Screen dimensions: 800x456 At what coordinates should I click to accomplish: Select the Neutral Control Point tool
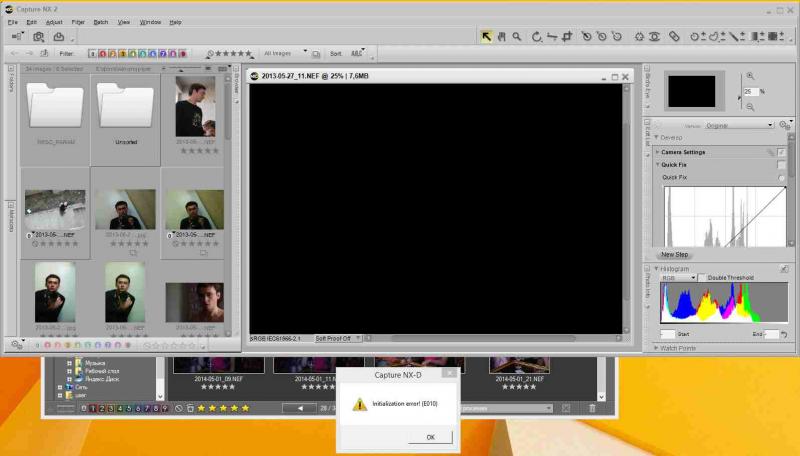click(602, 37)
